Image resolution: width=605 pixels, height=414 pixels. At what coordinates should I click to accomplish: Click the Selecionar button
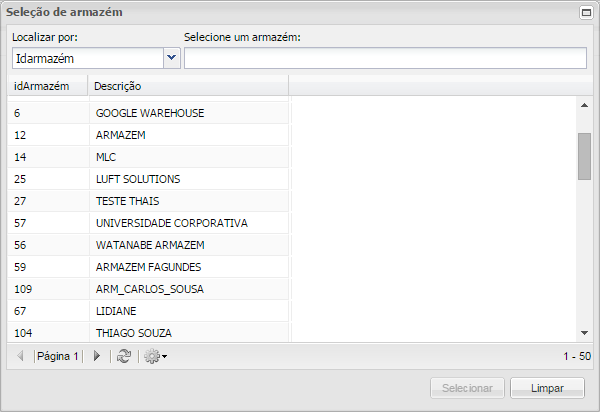click(465, 388)
